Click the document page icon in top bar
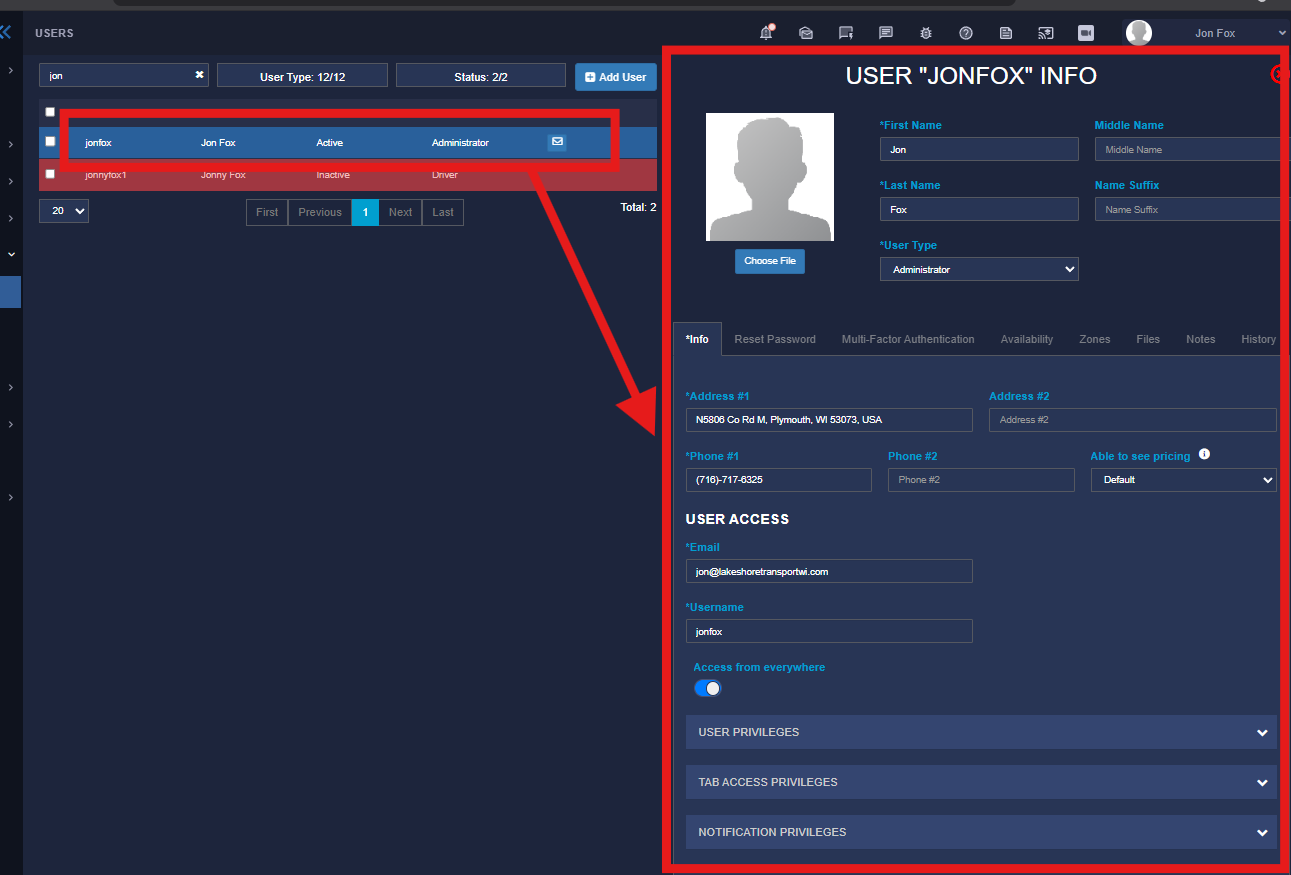Image resolution: width=1291 pixels, height=875 pixels. point(1006,33)
